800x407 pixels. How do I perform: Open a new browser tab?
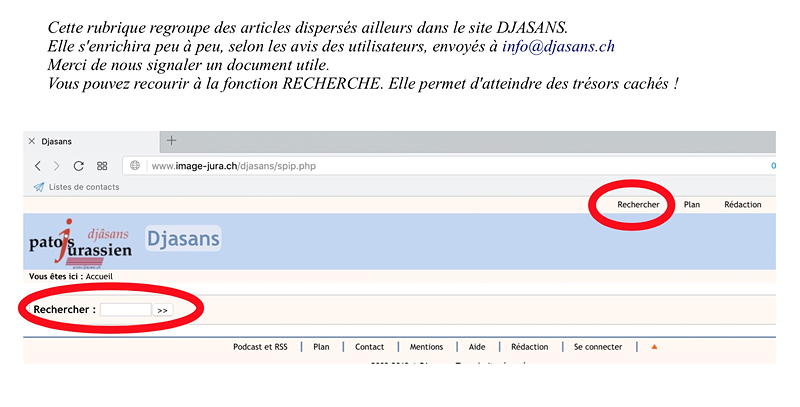point(171,140)
